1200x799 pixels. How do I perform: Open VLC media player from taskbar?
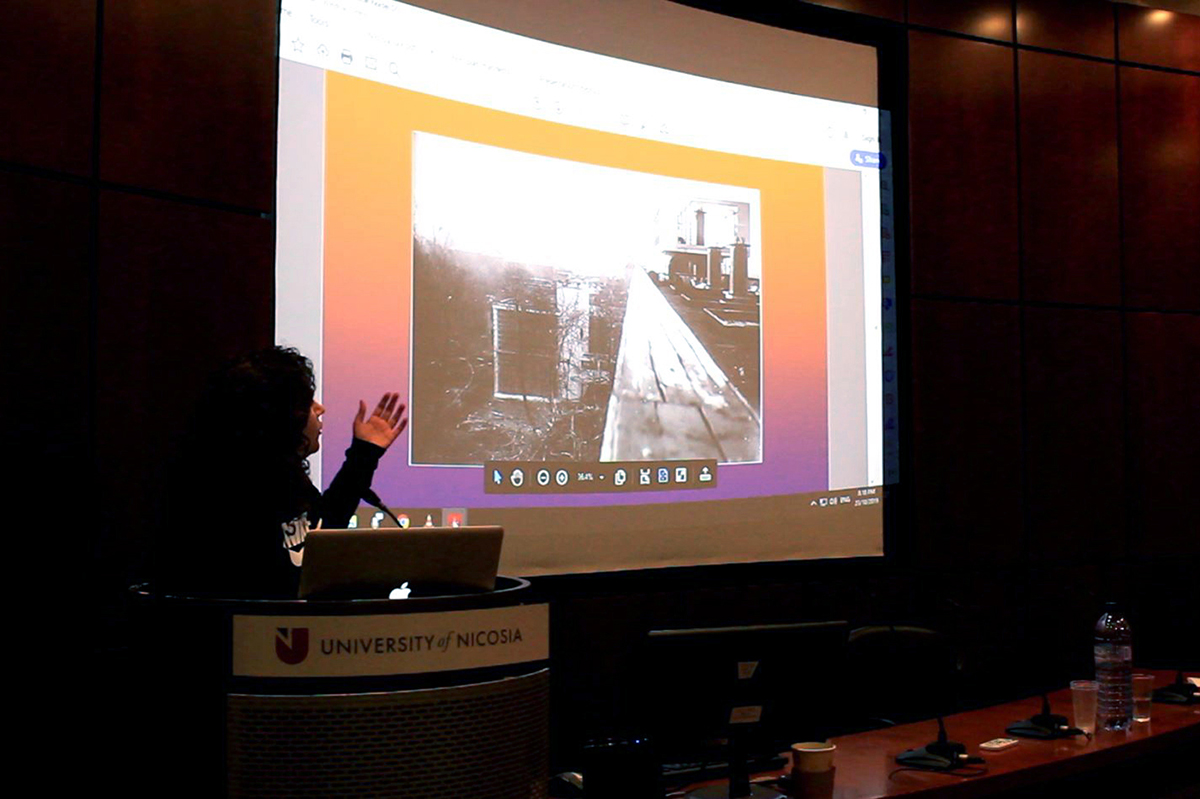[428, 520]
